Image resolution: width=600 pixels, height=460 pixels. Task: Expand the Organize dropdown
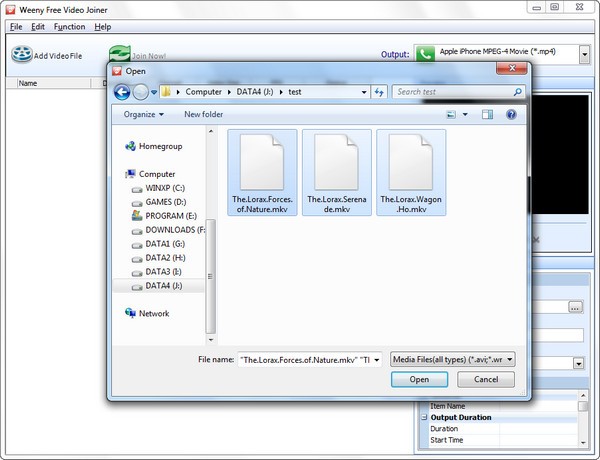click(x=144, y=115)
